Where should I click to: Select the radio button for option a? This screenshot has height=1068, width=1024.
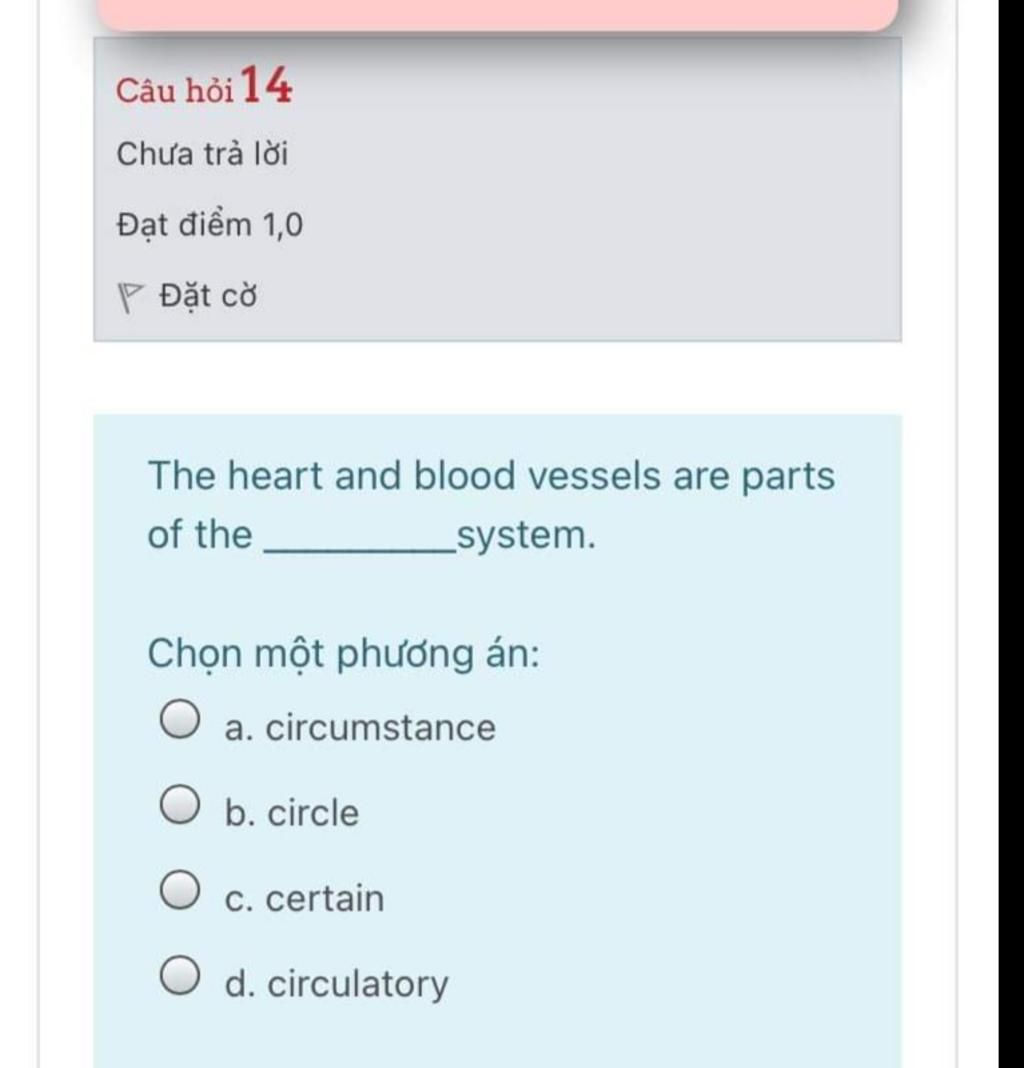pos(180,719)
